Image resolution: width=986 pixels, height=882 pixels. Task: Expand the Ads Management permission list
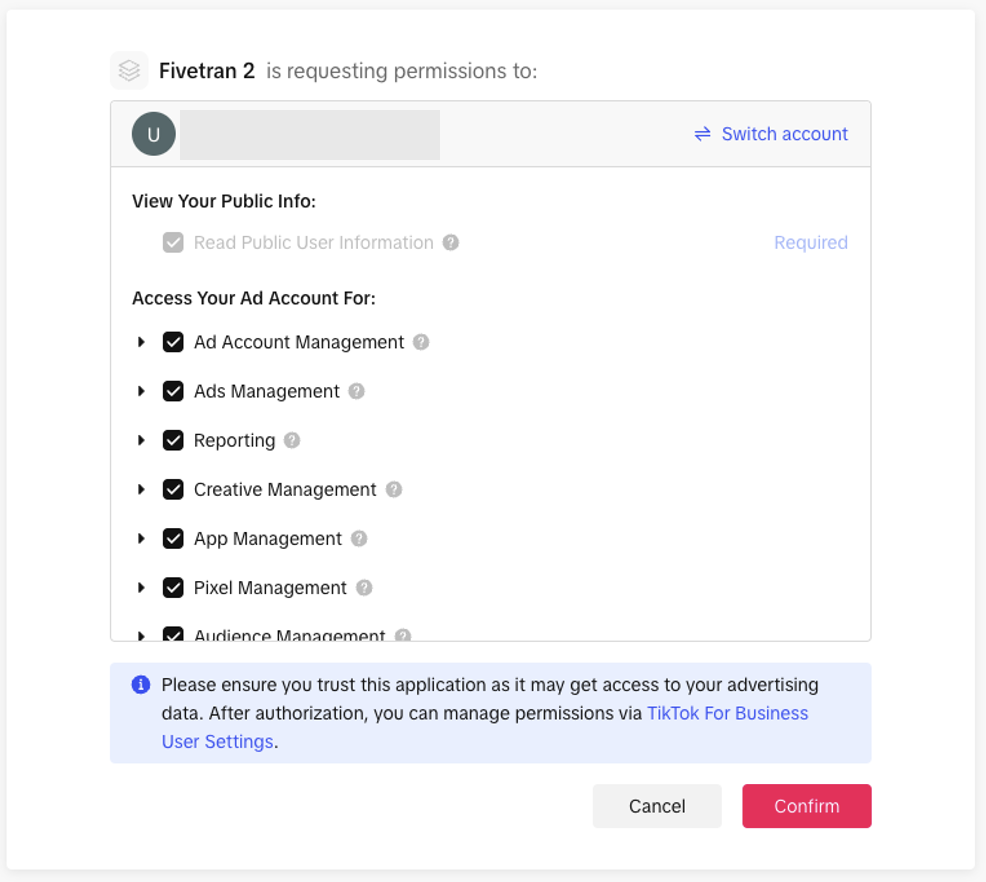coord(141,391)
